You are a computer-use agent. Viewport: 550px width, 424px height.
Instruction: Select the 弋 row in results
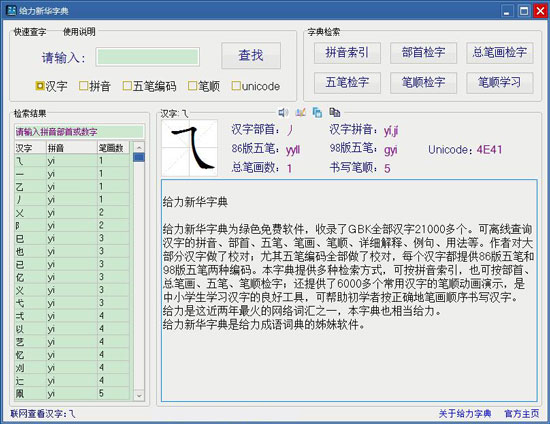pyautogui.click(x=72, y=303)
